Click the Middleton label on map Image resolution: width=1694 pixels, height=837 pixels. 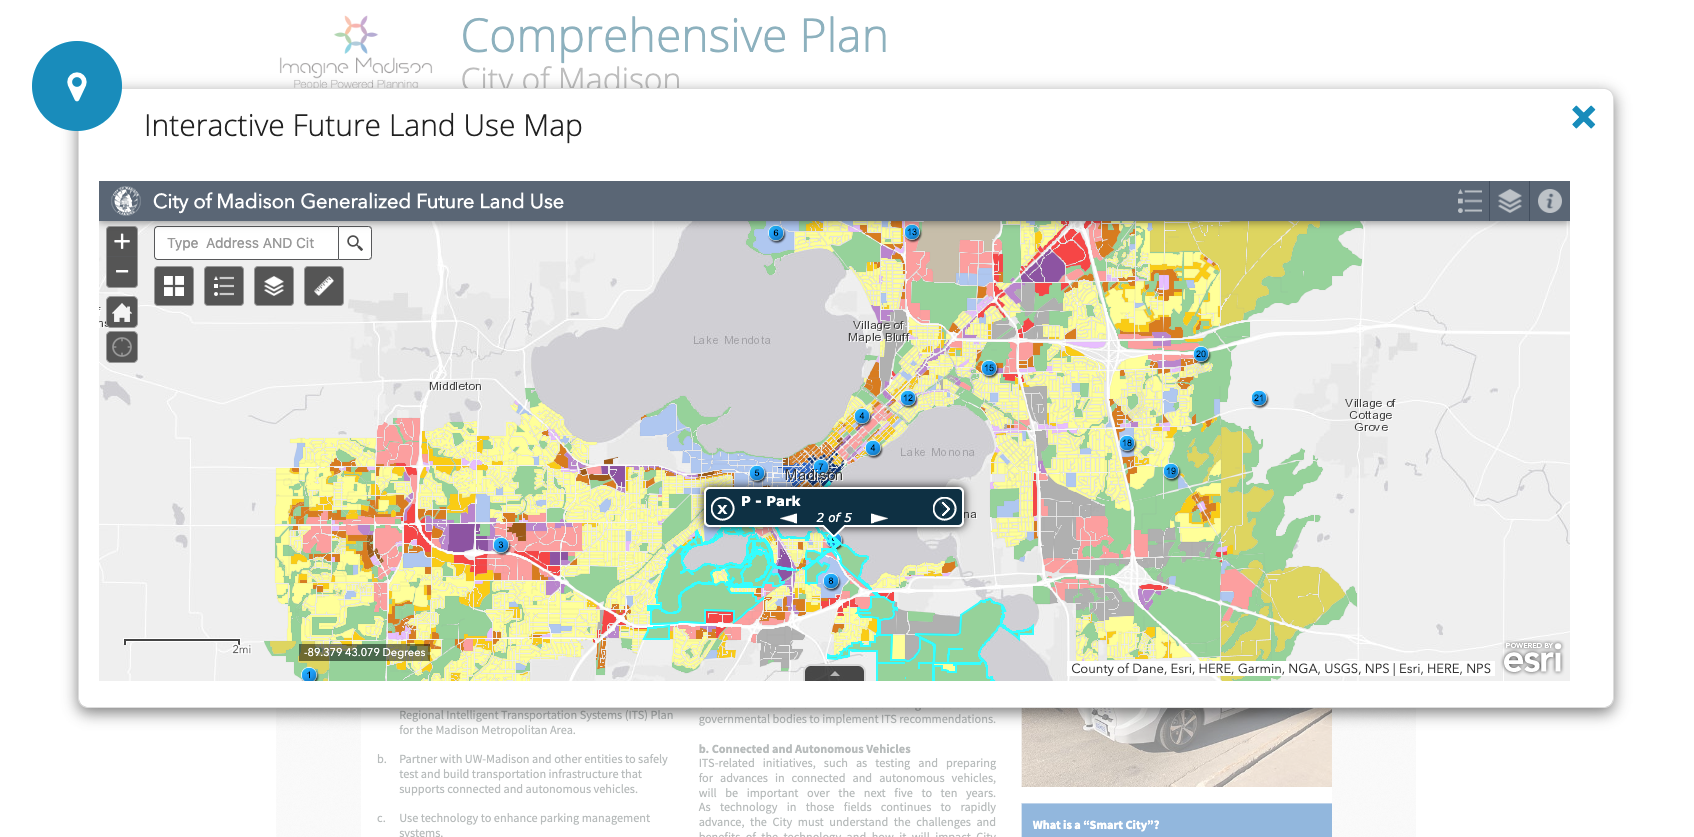pyautogui.click(x=455, y=386)
